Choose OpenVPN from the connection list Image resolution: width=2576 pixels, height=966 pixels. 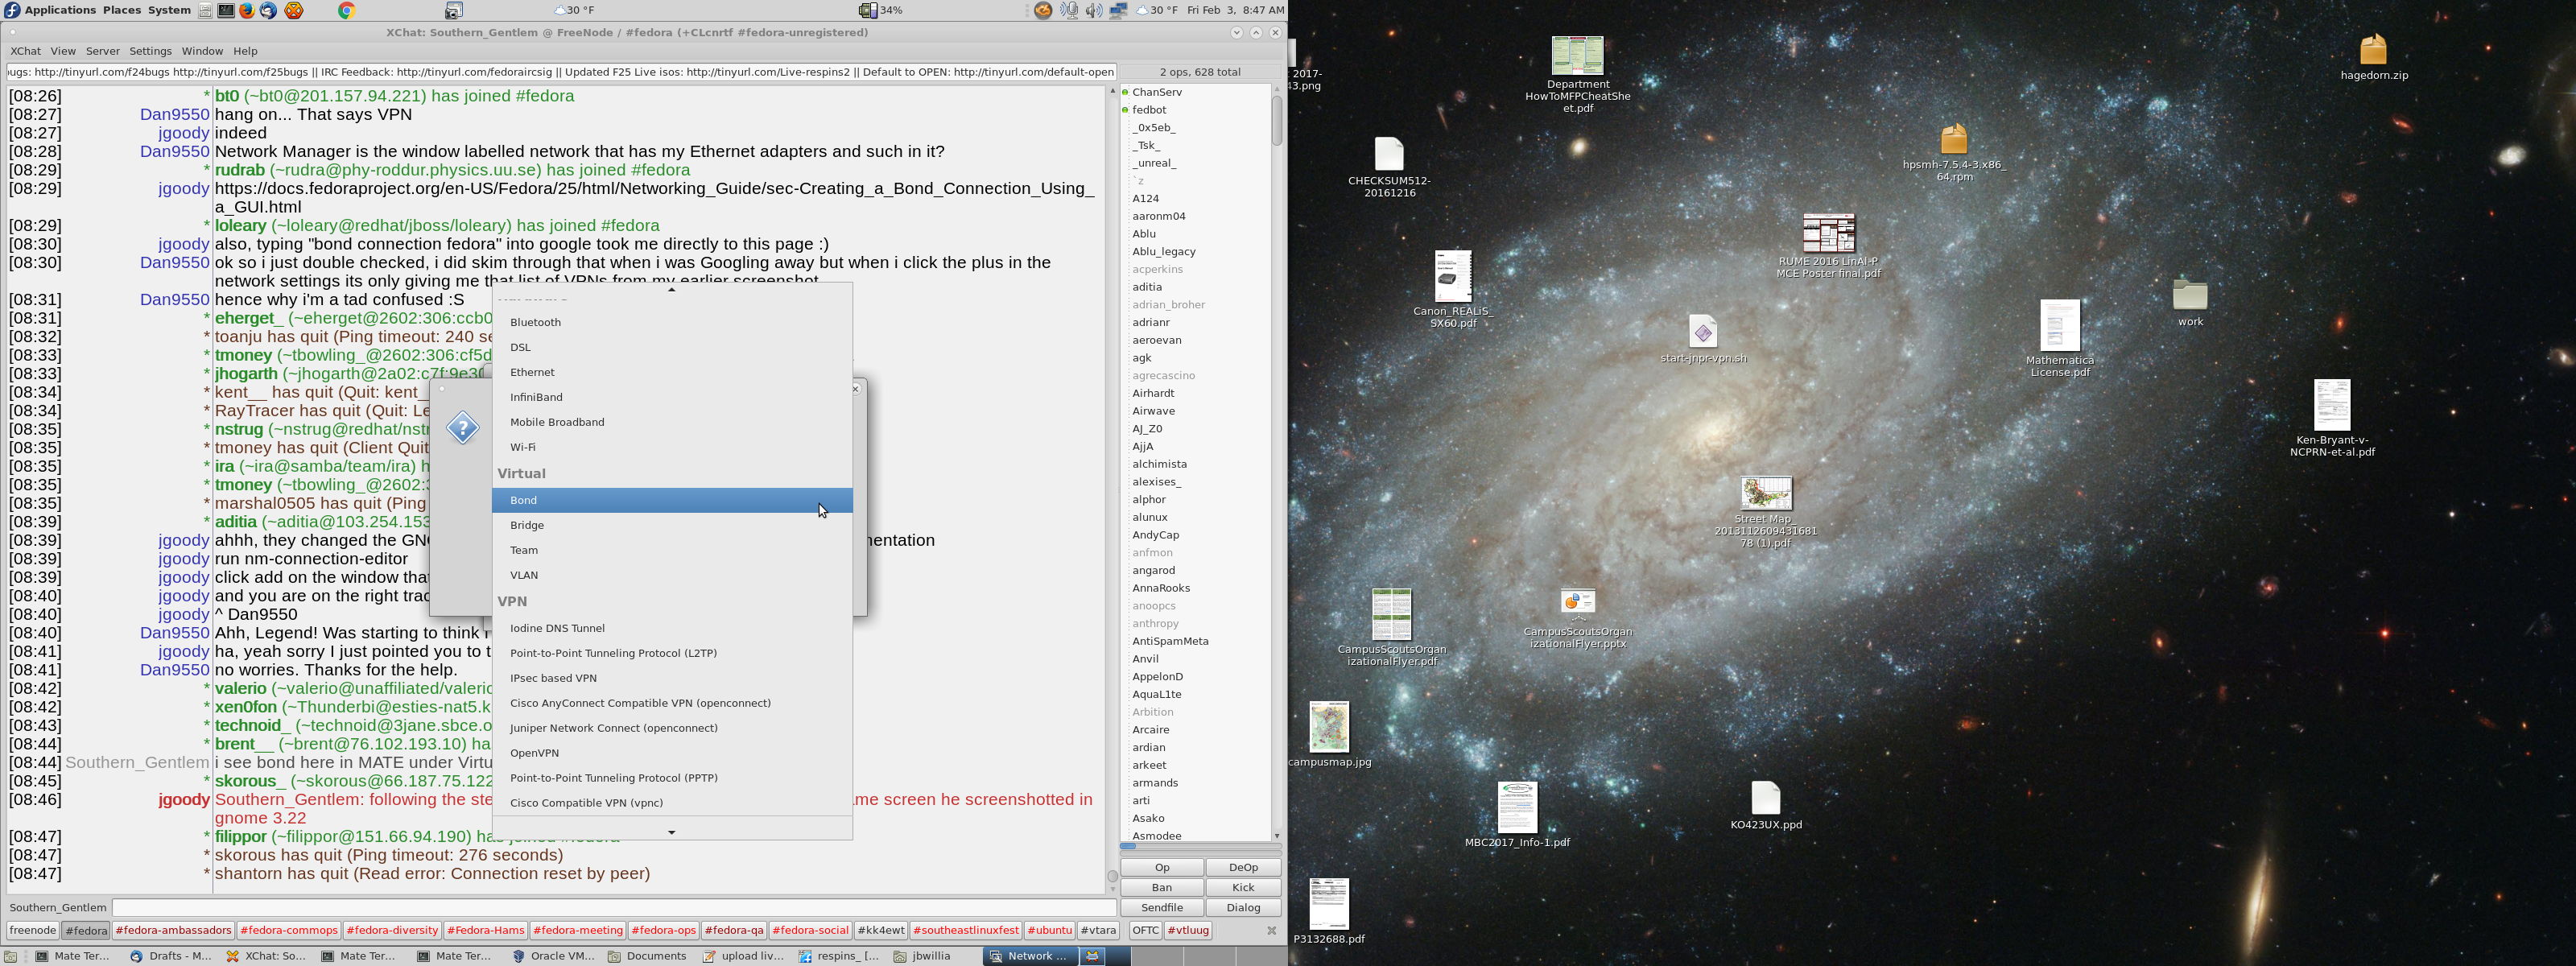point(672,753)
